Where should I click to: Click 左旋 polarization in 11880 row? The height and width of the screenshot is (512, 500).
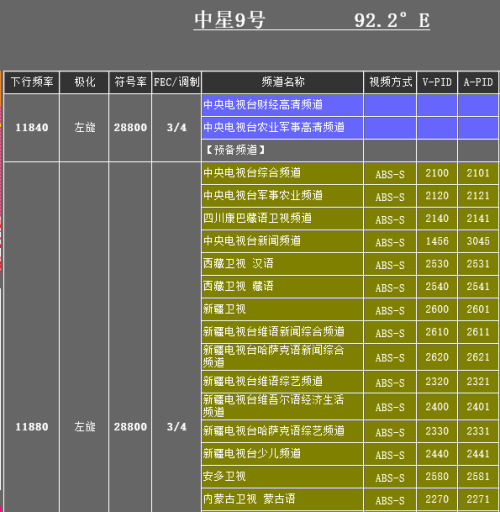[x=85, y=427]
